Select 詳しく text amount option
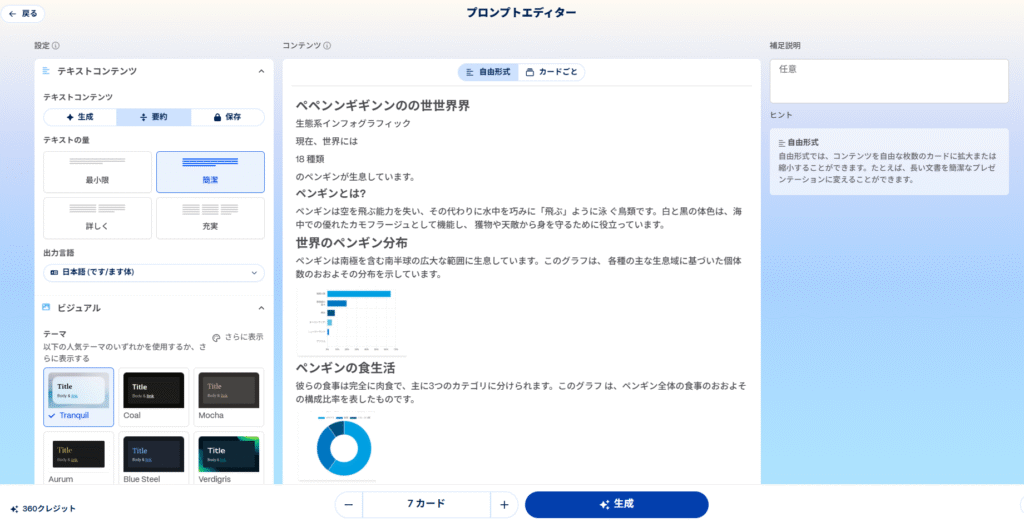 click(x=97, y=218)
